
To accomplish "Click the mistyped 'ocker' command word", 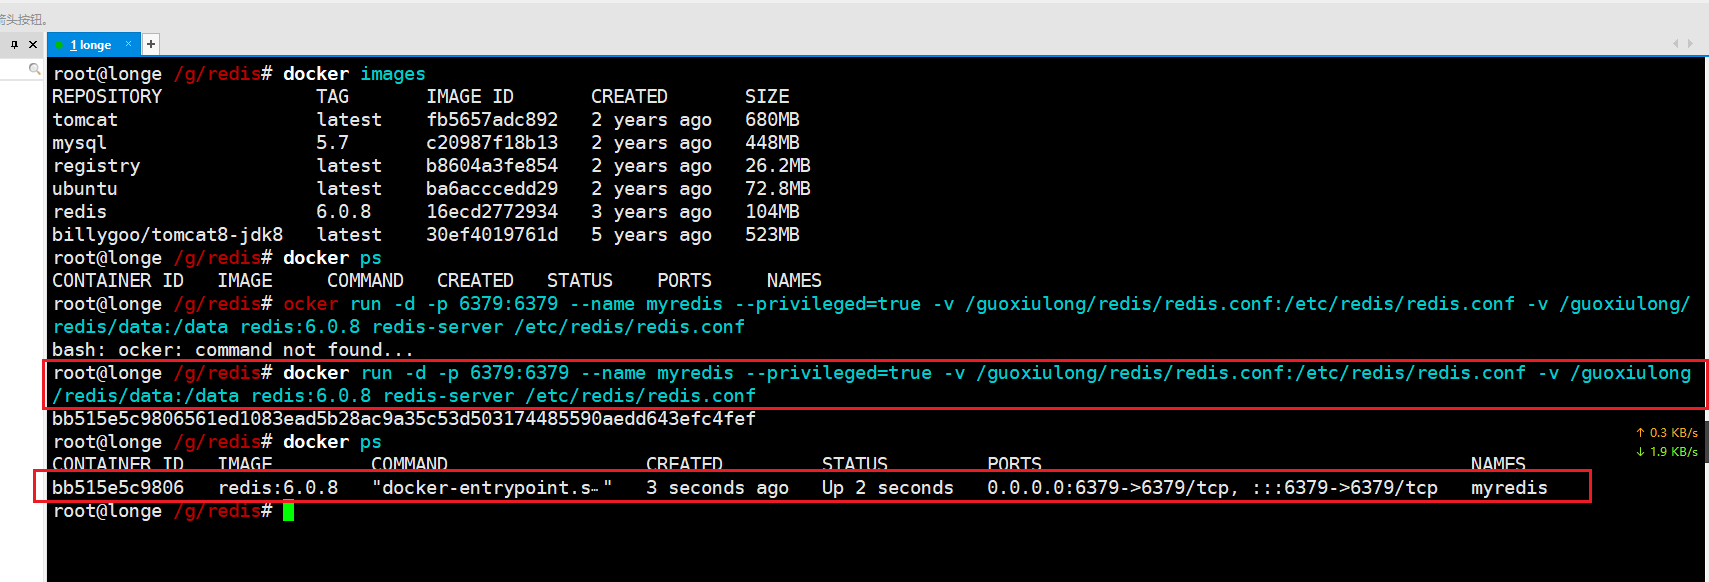I will click(311, 304).
